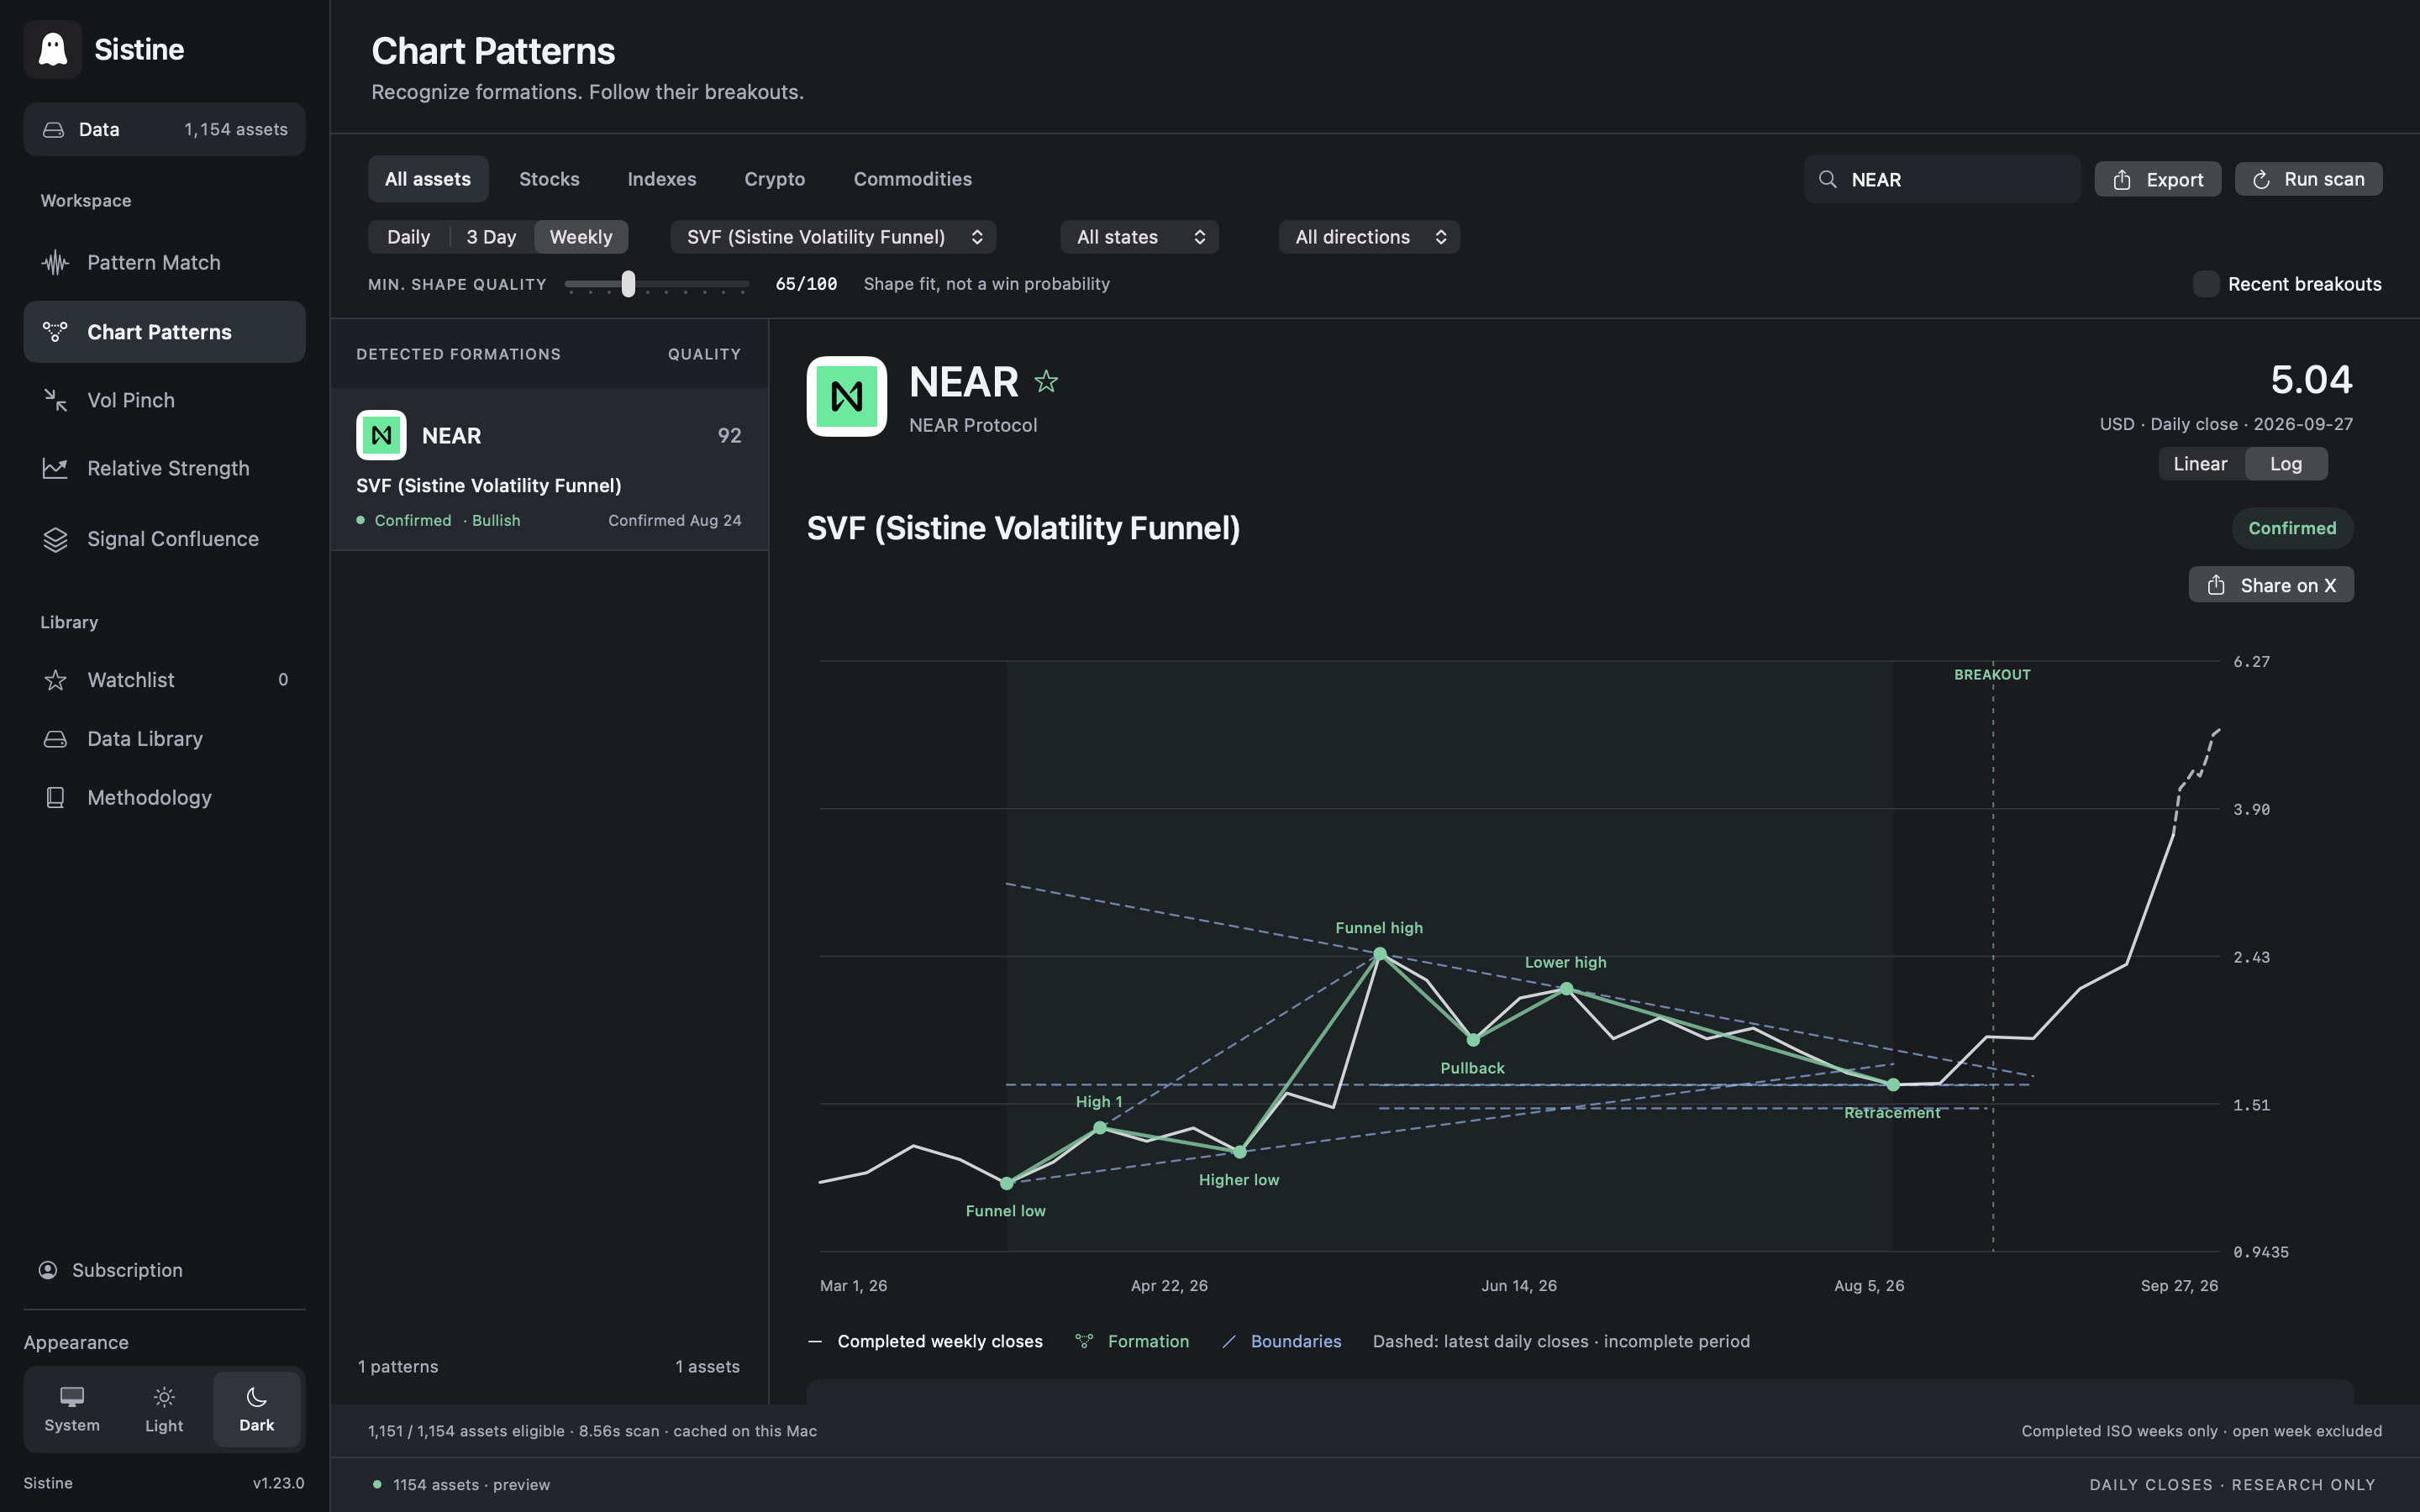Open the Subscription link
2420x1512 pixels.
click(111, 1270)
